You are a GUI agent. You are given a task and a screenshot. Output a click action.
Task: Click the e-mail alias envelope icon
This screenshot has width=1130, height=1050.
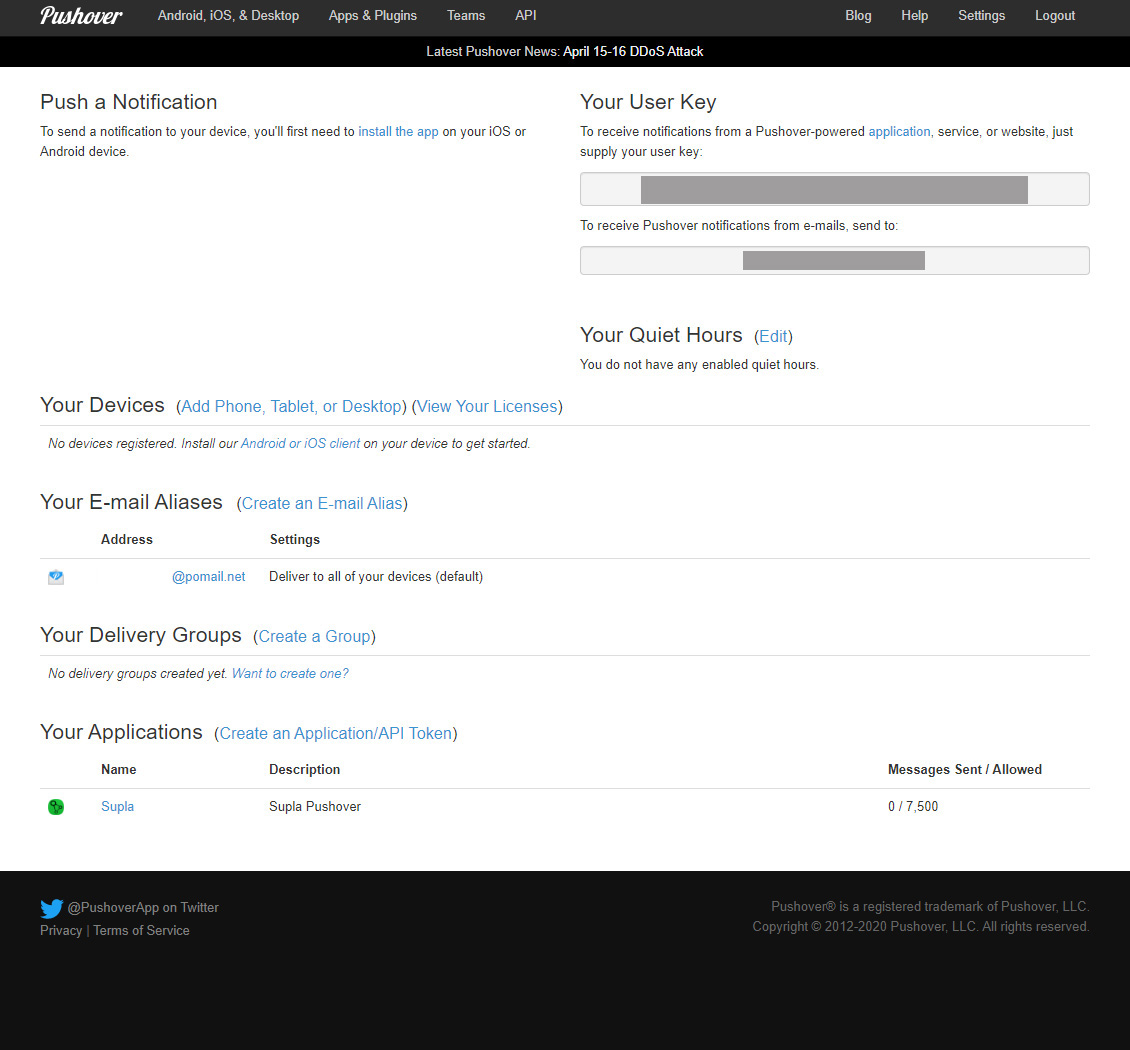(55, 577)
